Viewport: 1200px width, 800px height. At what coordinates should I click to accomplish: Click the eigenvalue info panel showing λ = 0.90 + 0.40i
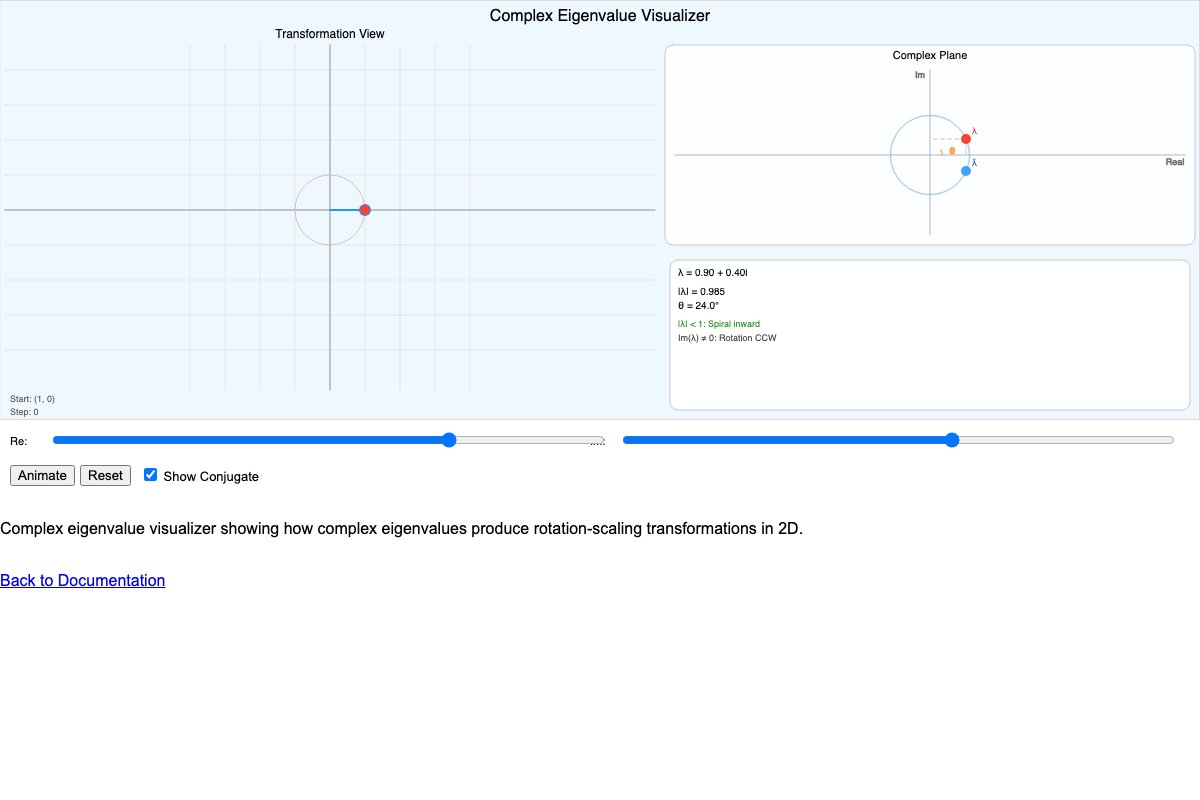[929, 334]
